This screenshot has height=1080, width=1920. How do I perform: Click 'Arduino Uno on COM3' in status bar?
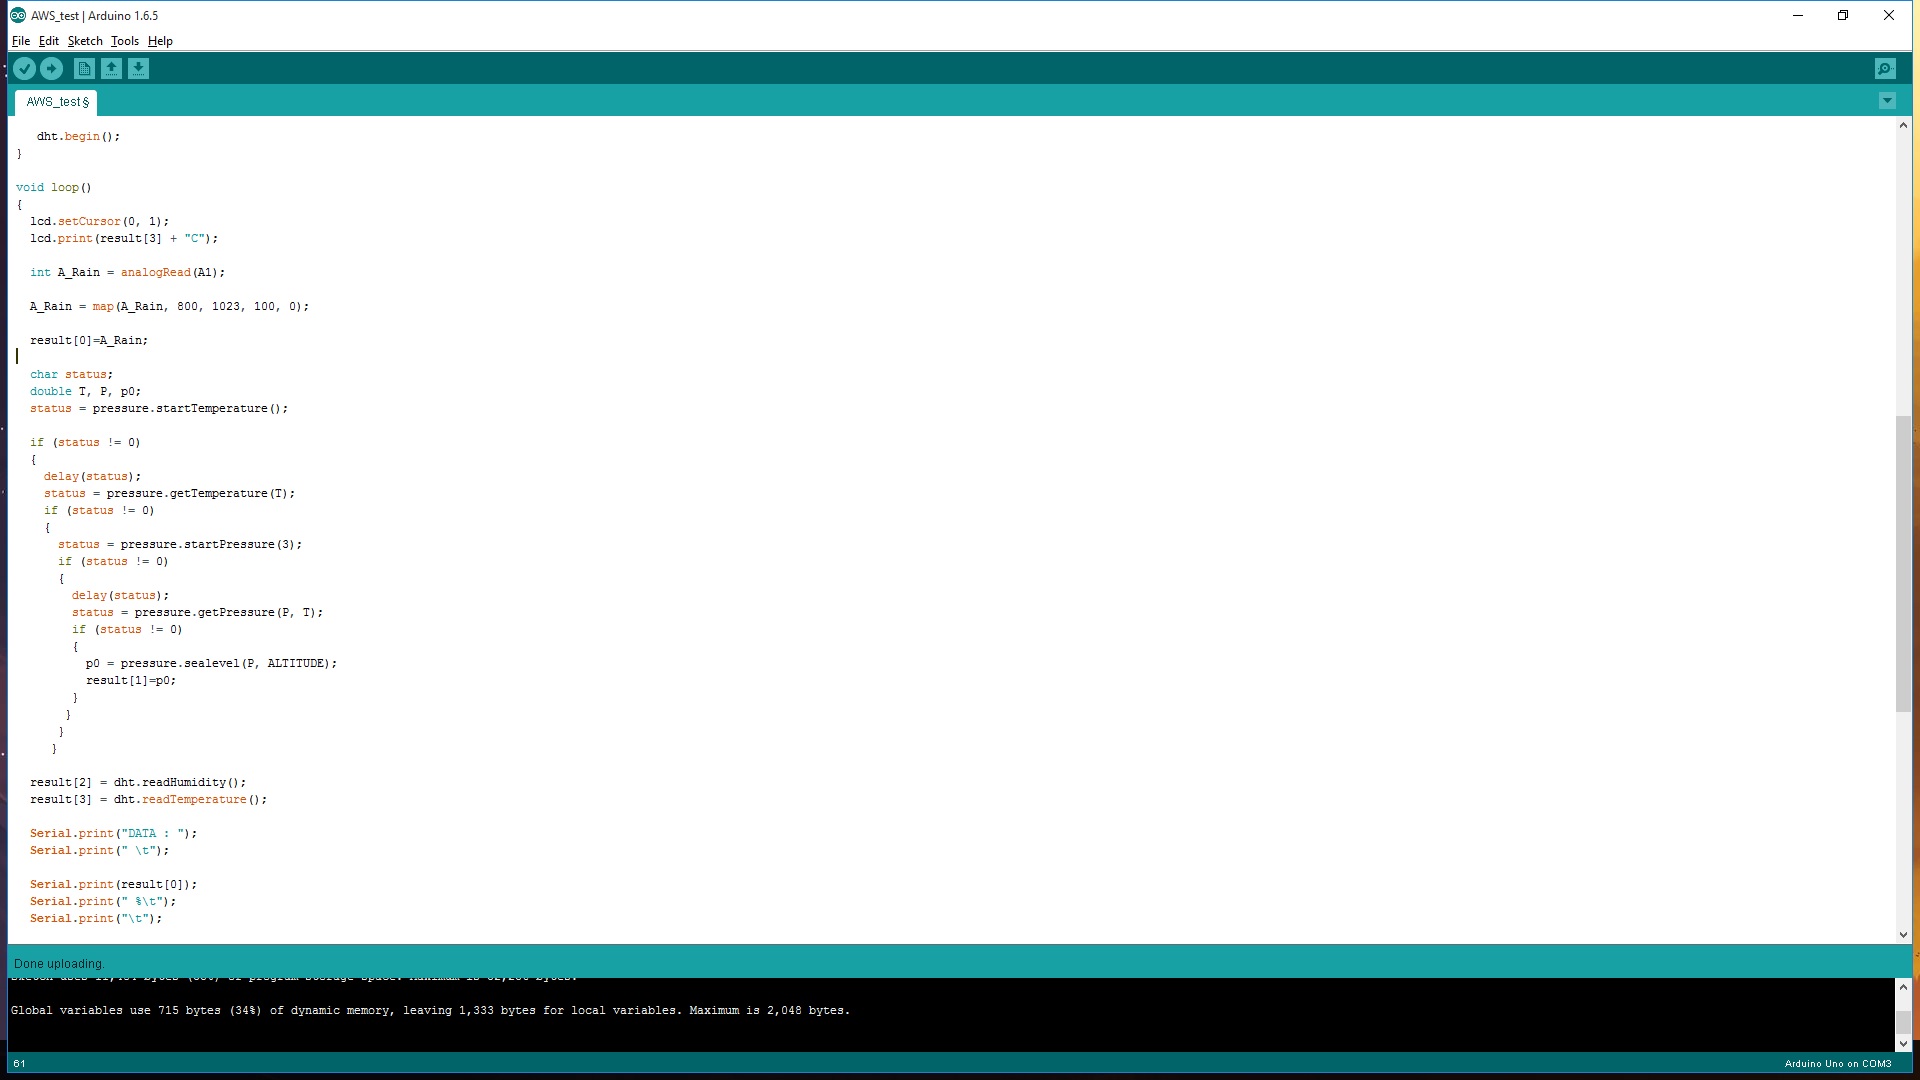pyautogui.click(x=1838, y=1064)
